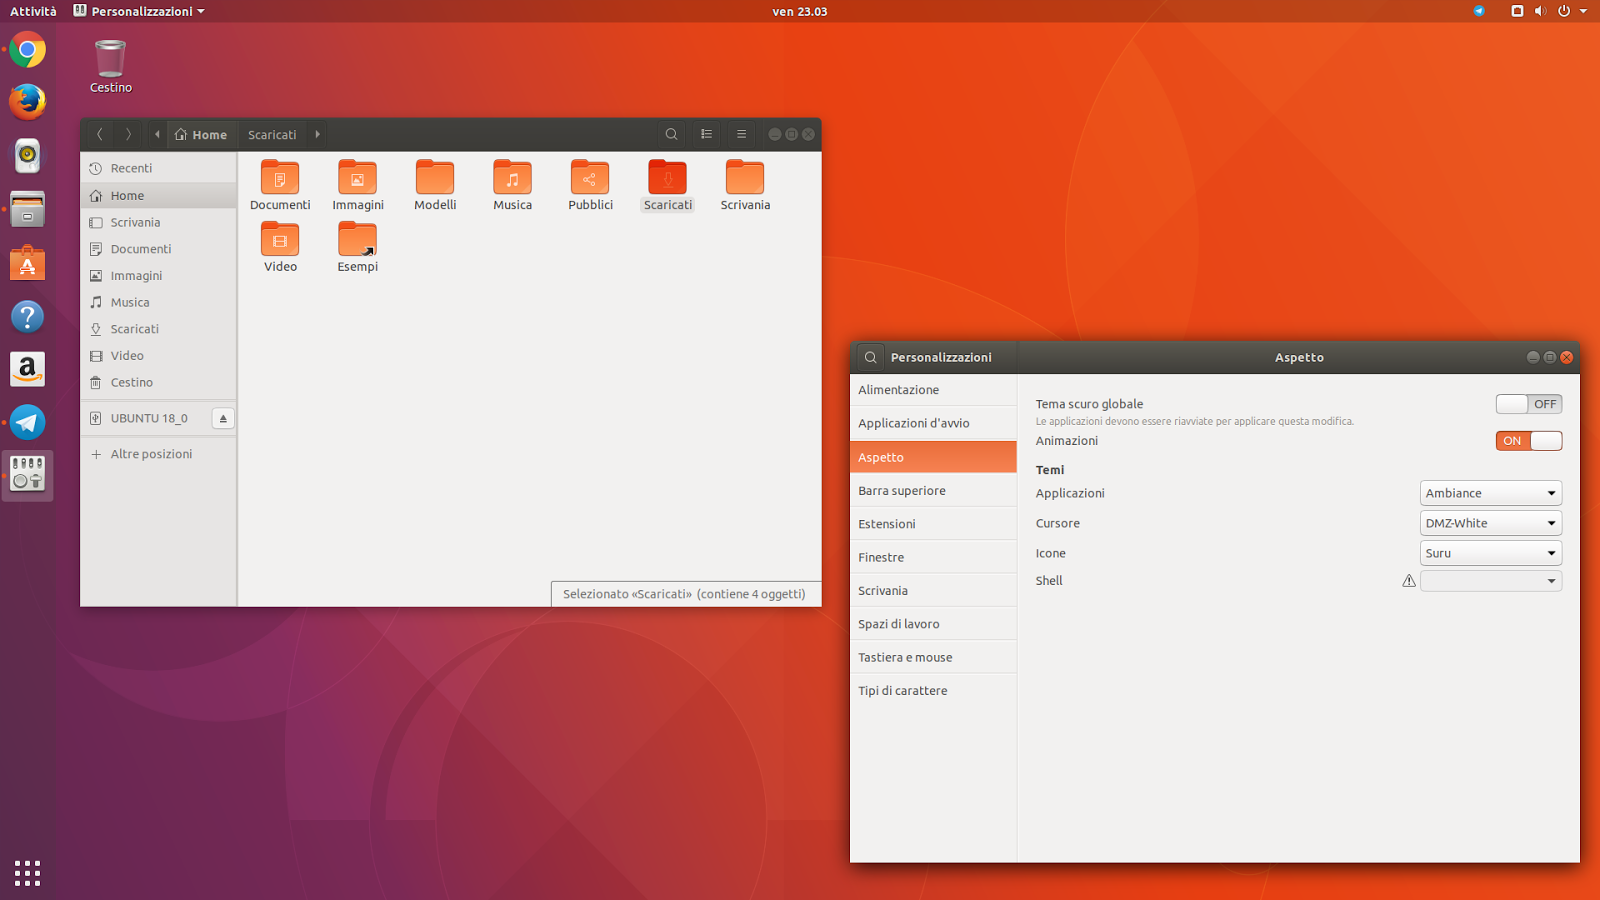Open the Documenti folder icon
The image size is (1600, 900).
pos(280,177)
